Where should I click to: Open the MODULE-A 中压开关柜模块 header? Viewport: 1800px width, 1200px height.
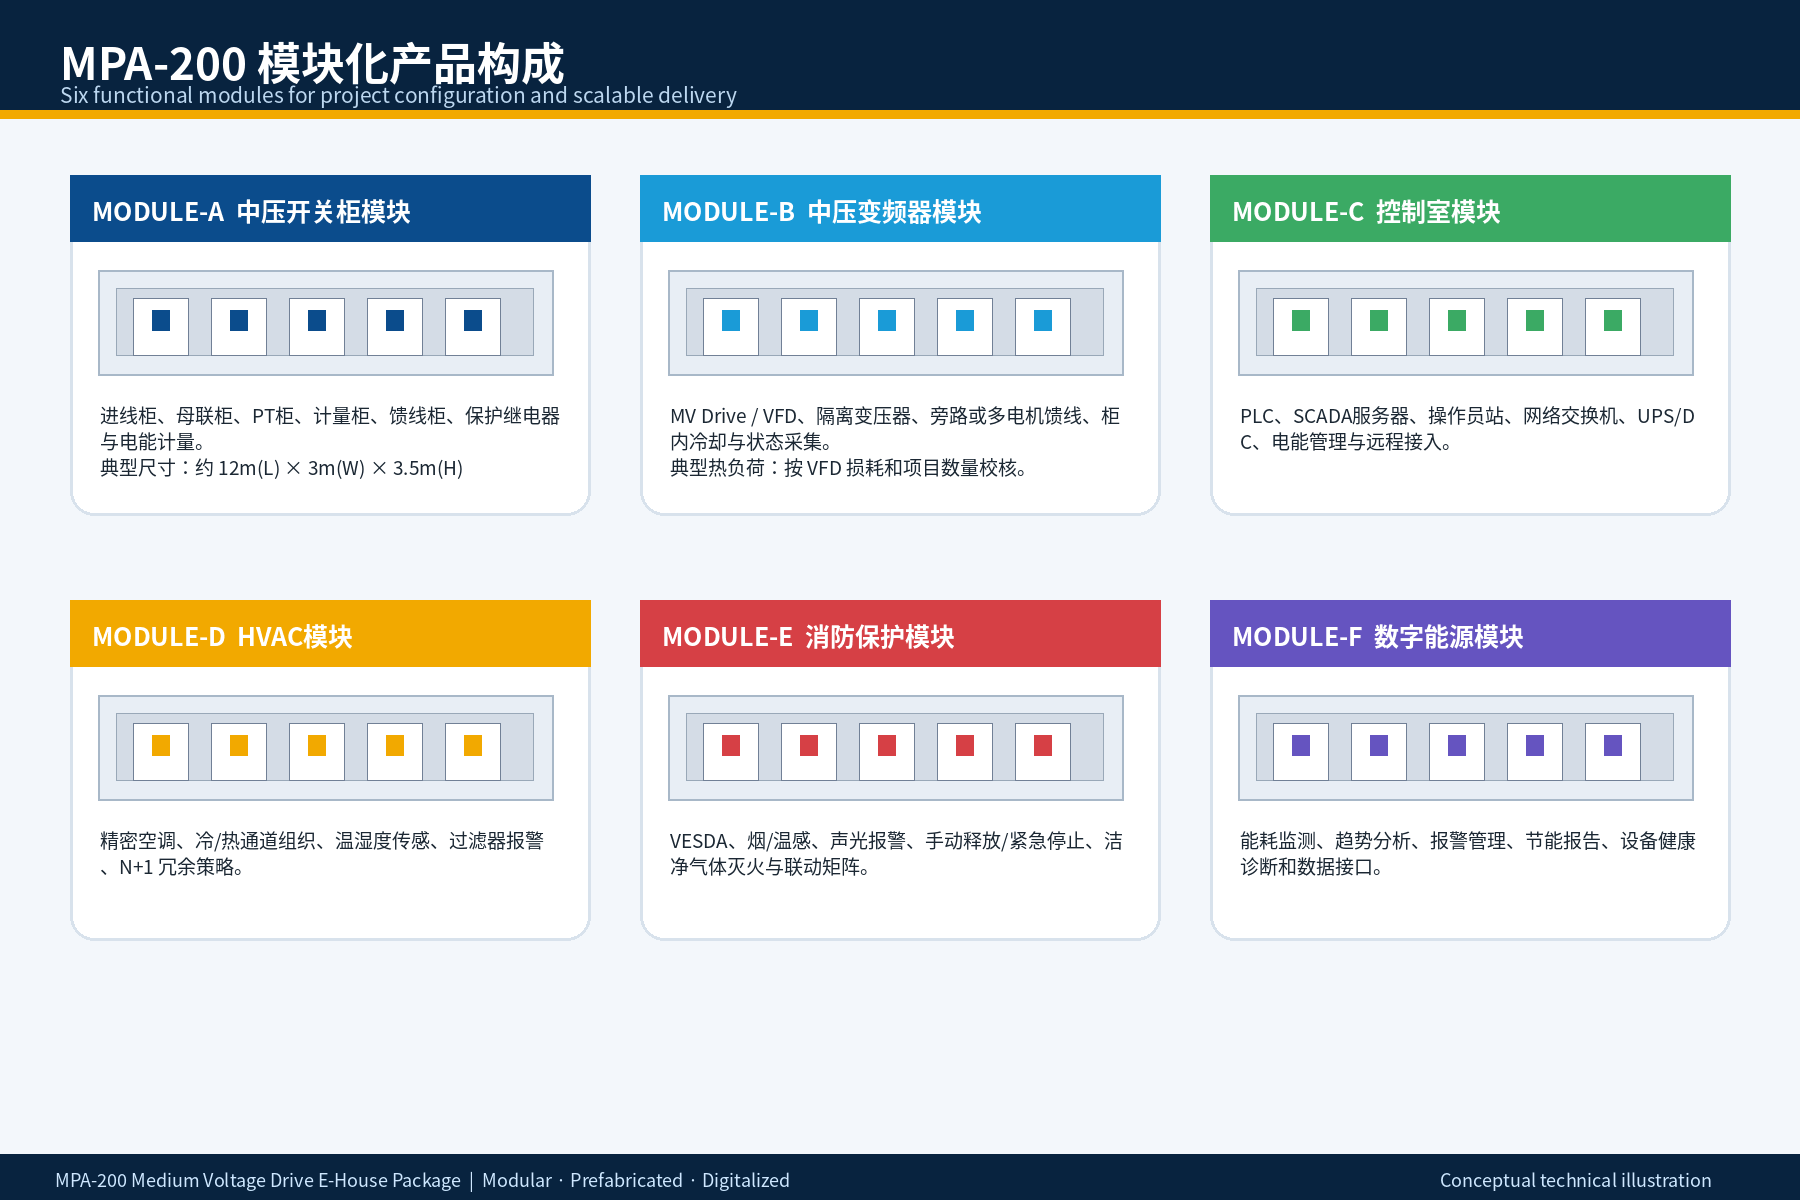(330, 209)
